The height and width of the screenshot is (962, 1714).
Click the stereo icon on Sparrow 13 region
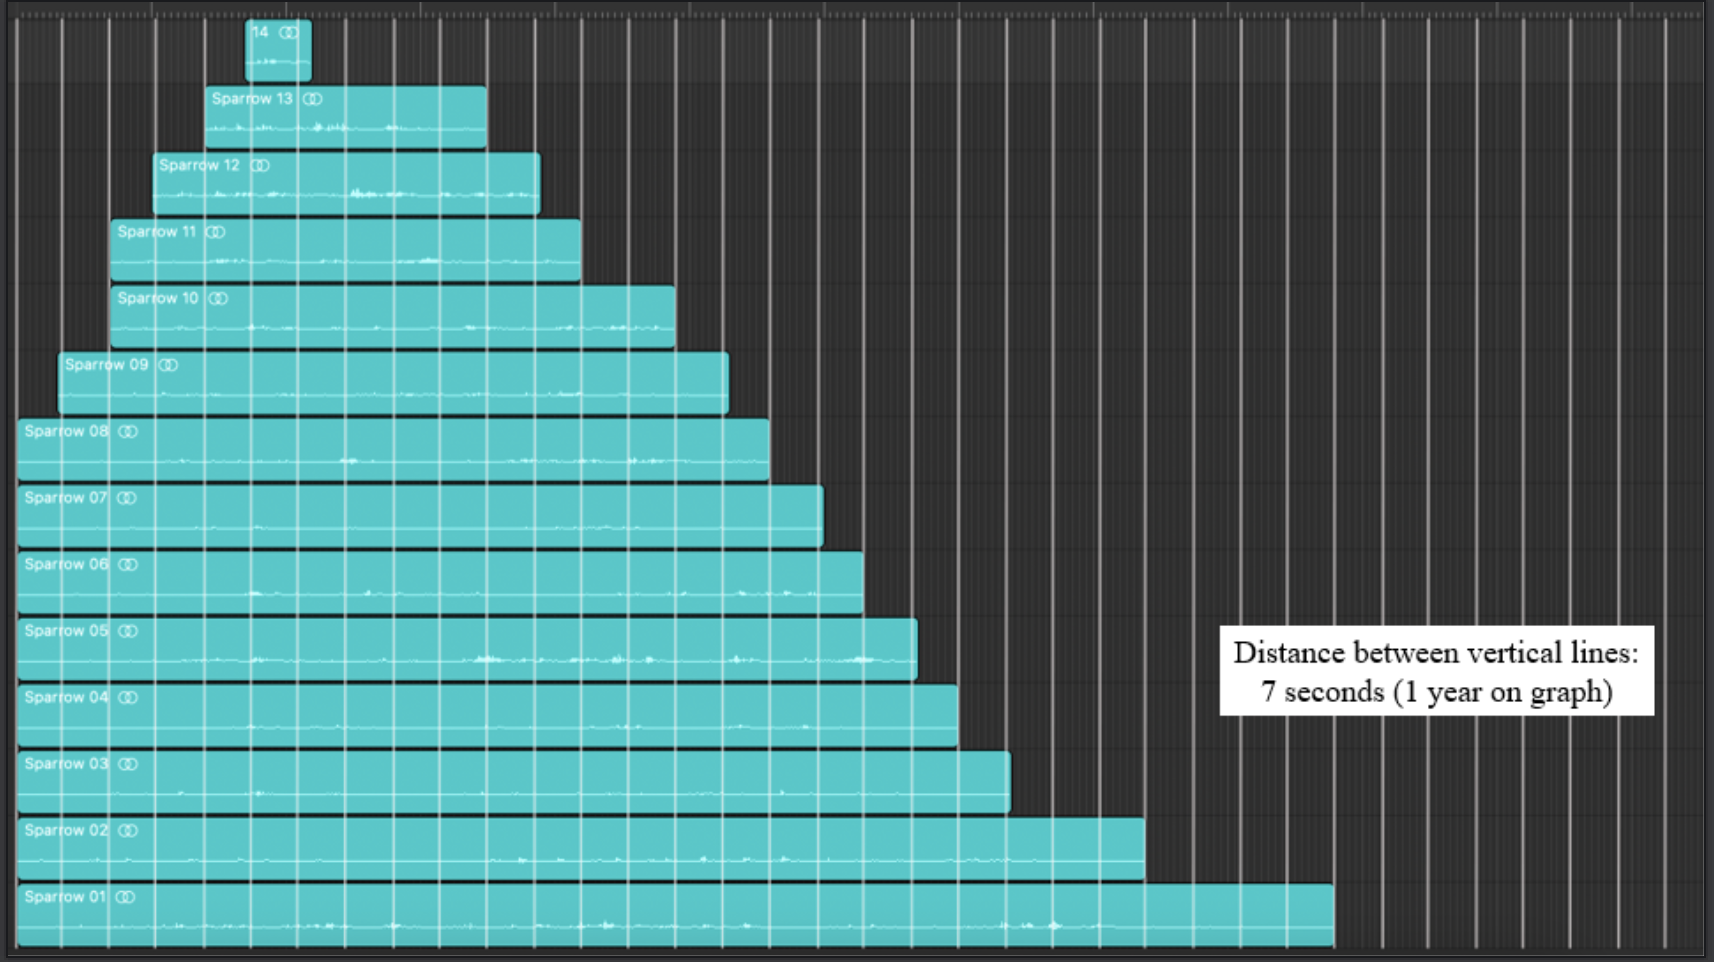point(313,99)
